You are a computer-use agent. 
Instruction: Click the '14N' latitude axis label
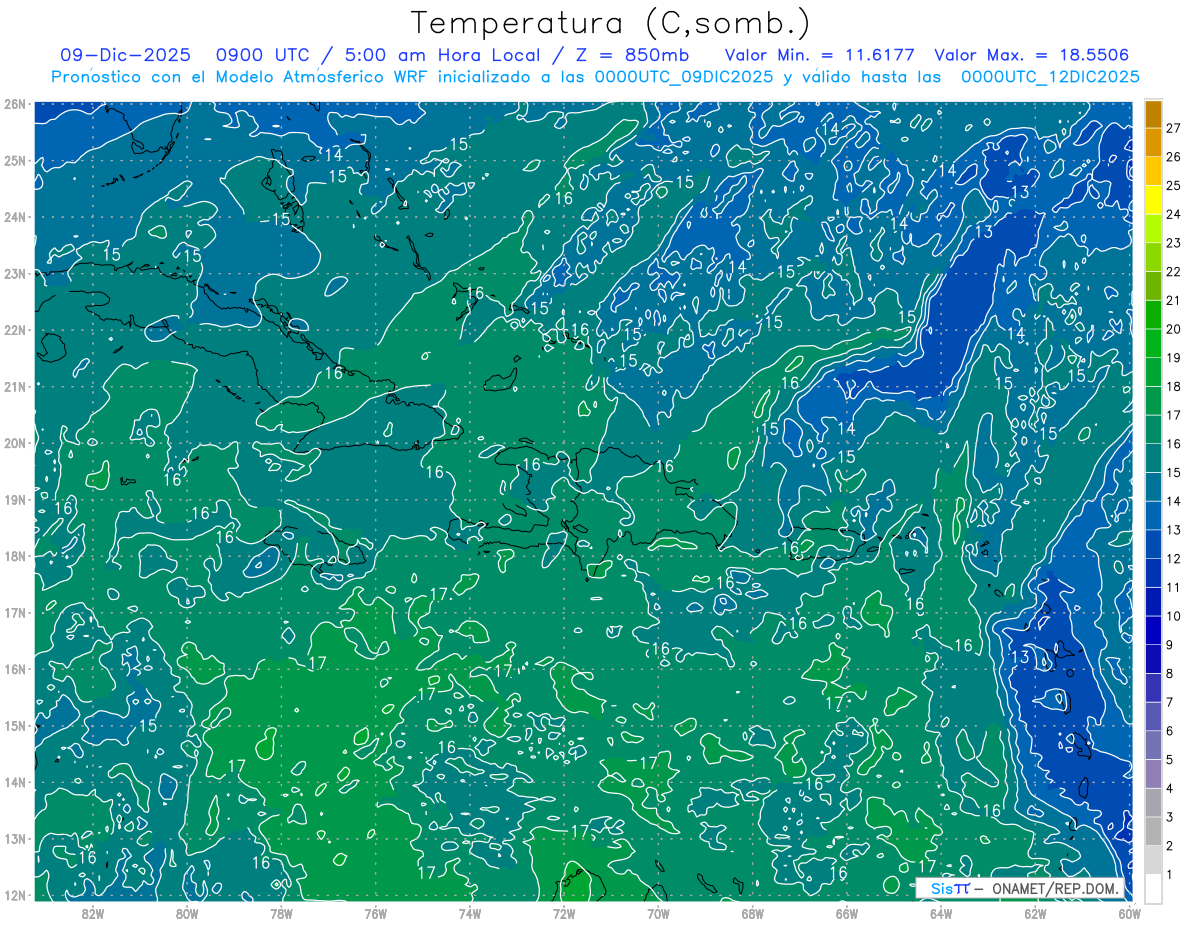tap(15, 782)
